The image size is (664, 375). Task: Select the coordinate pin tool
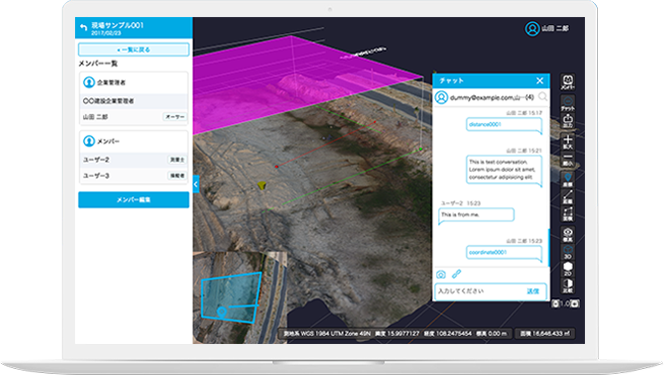(x=567, y=179)
